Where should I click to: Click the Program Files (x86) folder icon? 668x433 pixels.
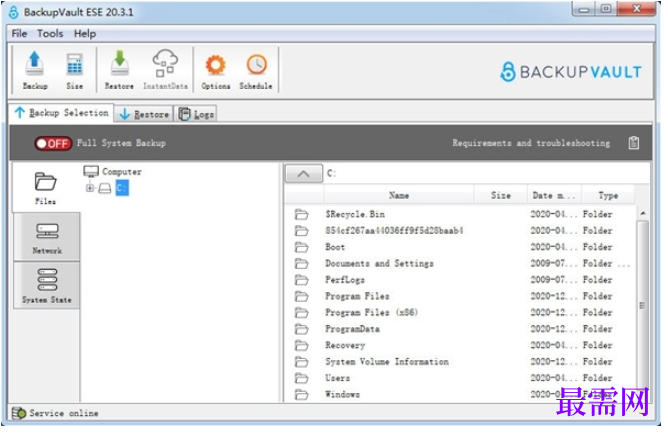click(x=302, y=312)
